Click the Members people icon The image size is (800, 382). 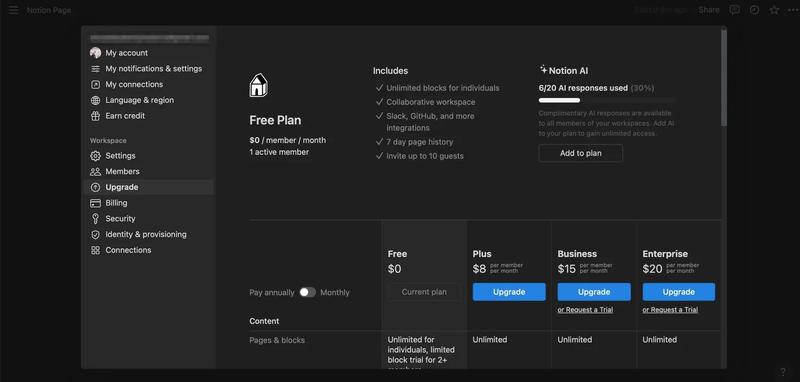point(95,172)
